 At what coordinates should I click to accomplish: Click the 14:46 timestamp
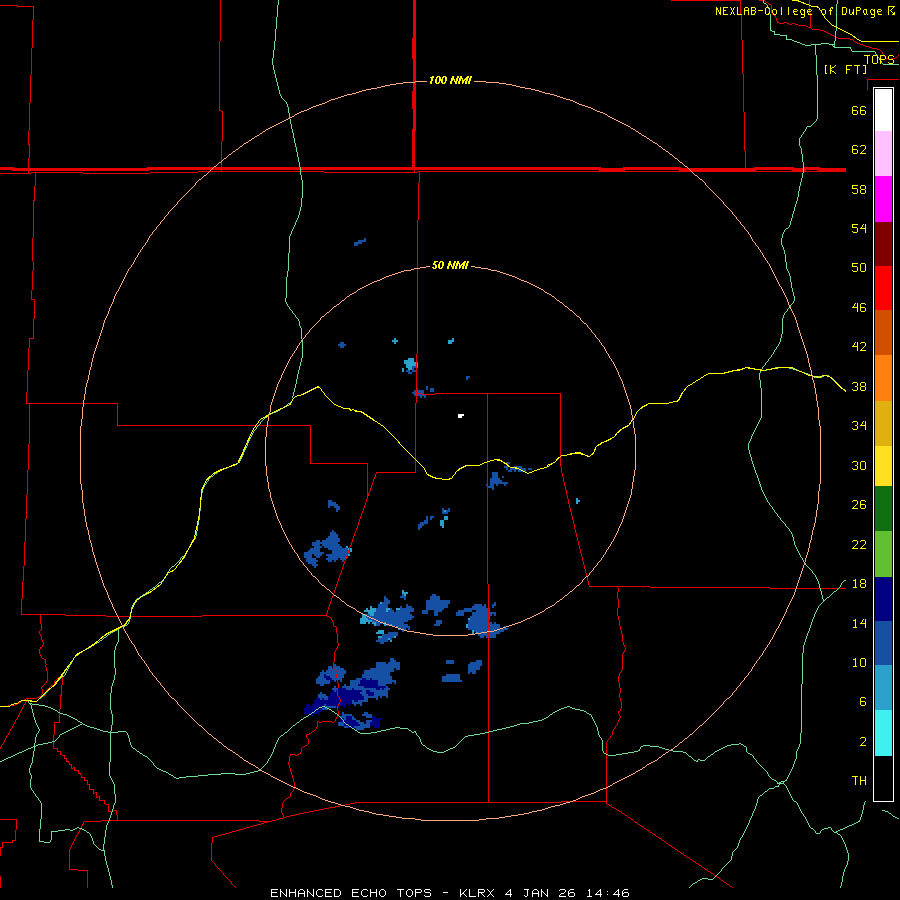(x=608, y=893)
